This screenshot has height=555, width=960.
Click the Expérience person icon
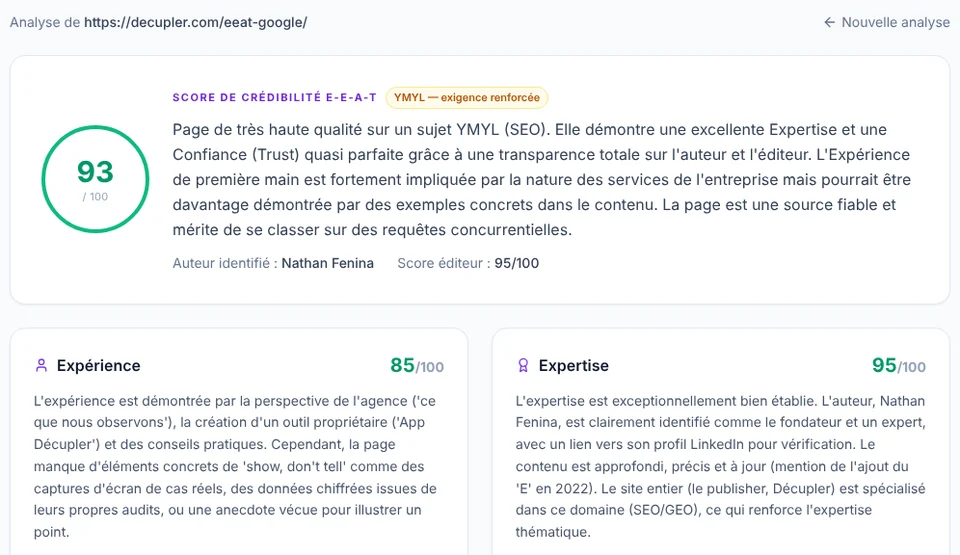[x=41, y=366]
